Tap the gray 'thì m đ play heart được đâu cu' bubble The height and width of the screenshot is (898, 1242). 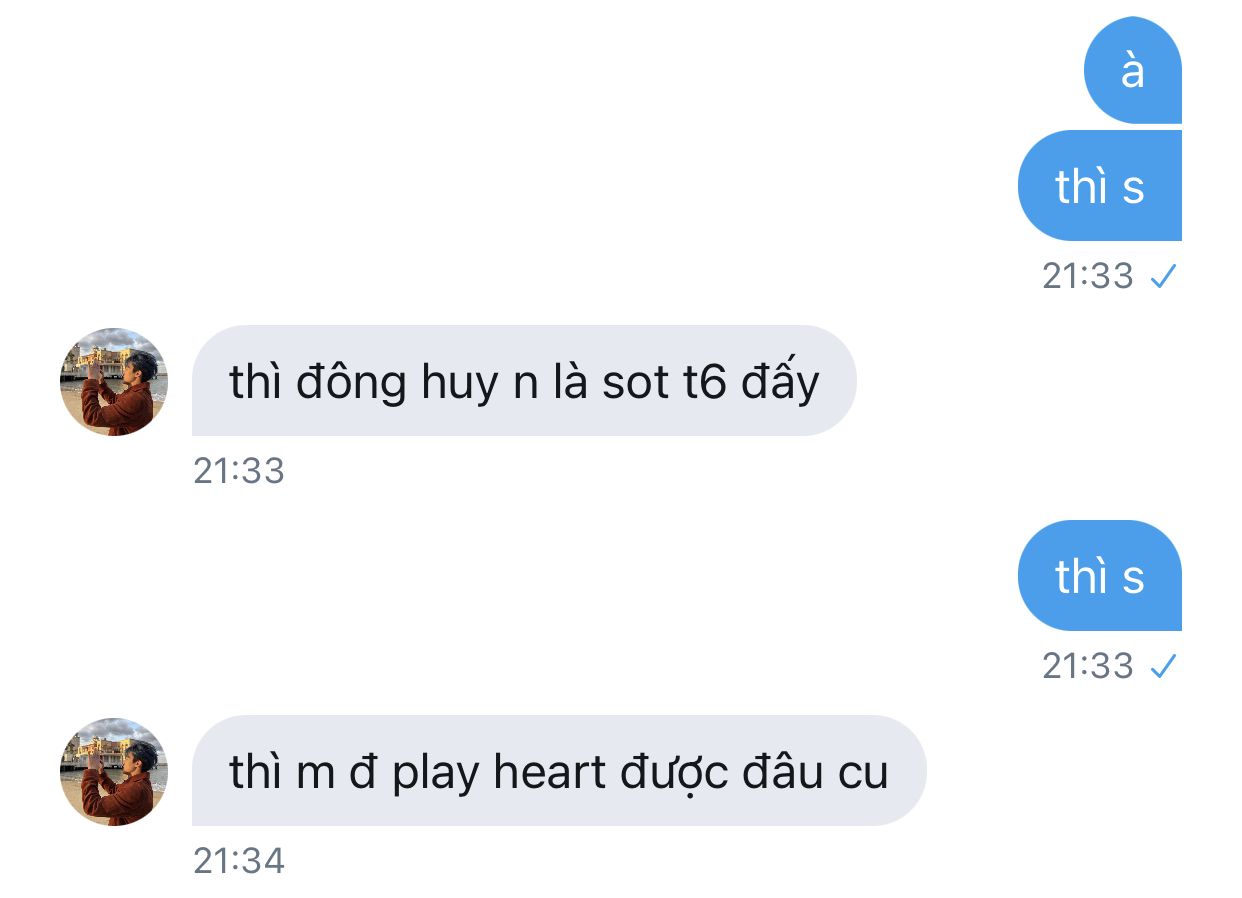tap(559, 771)
